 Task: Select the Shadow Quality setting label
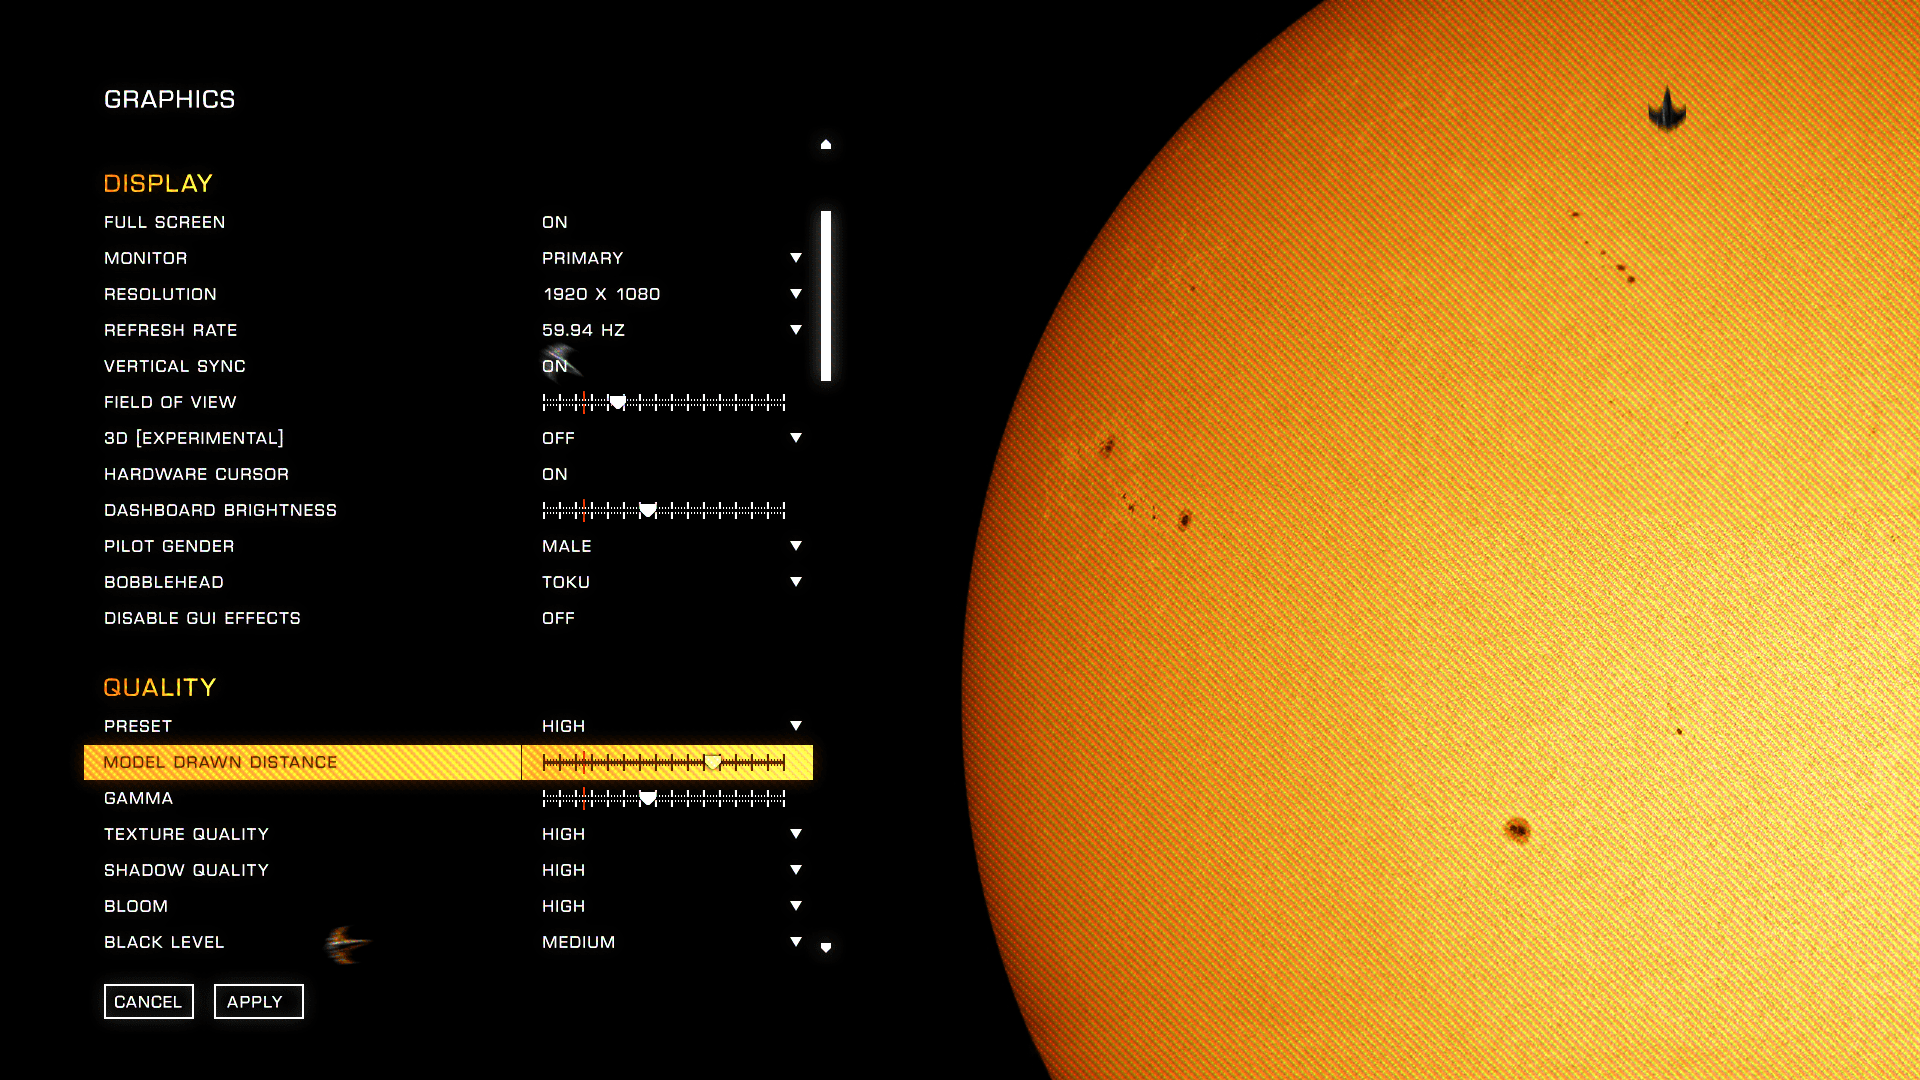(187, 870)
